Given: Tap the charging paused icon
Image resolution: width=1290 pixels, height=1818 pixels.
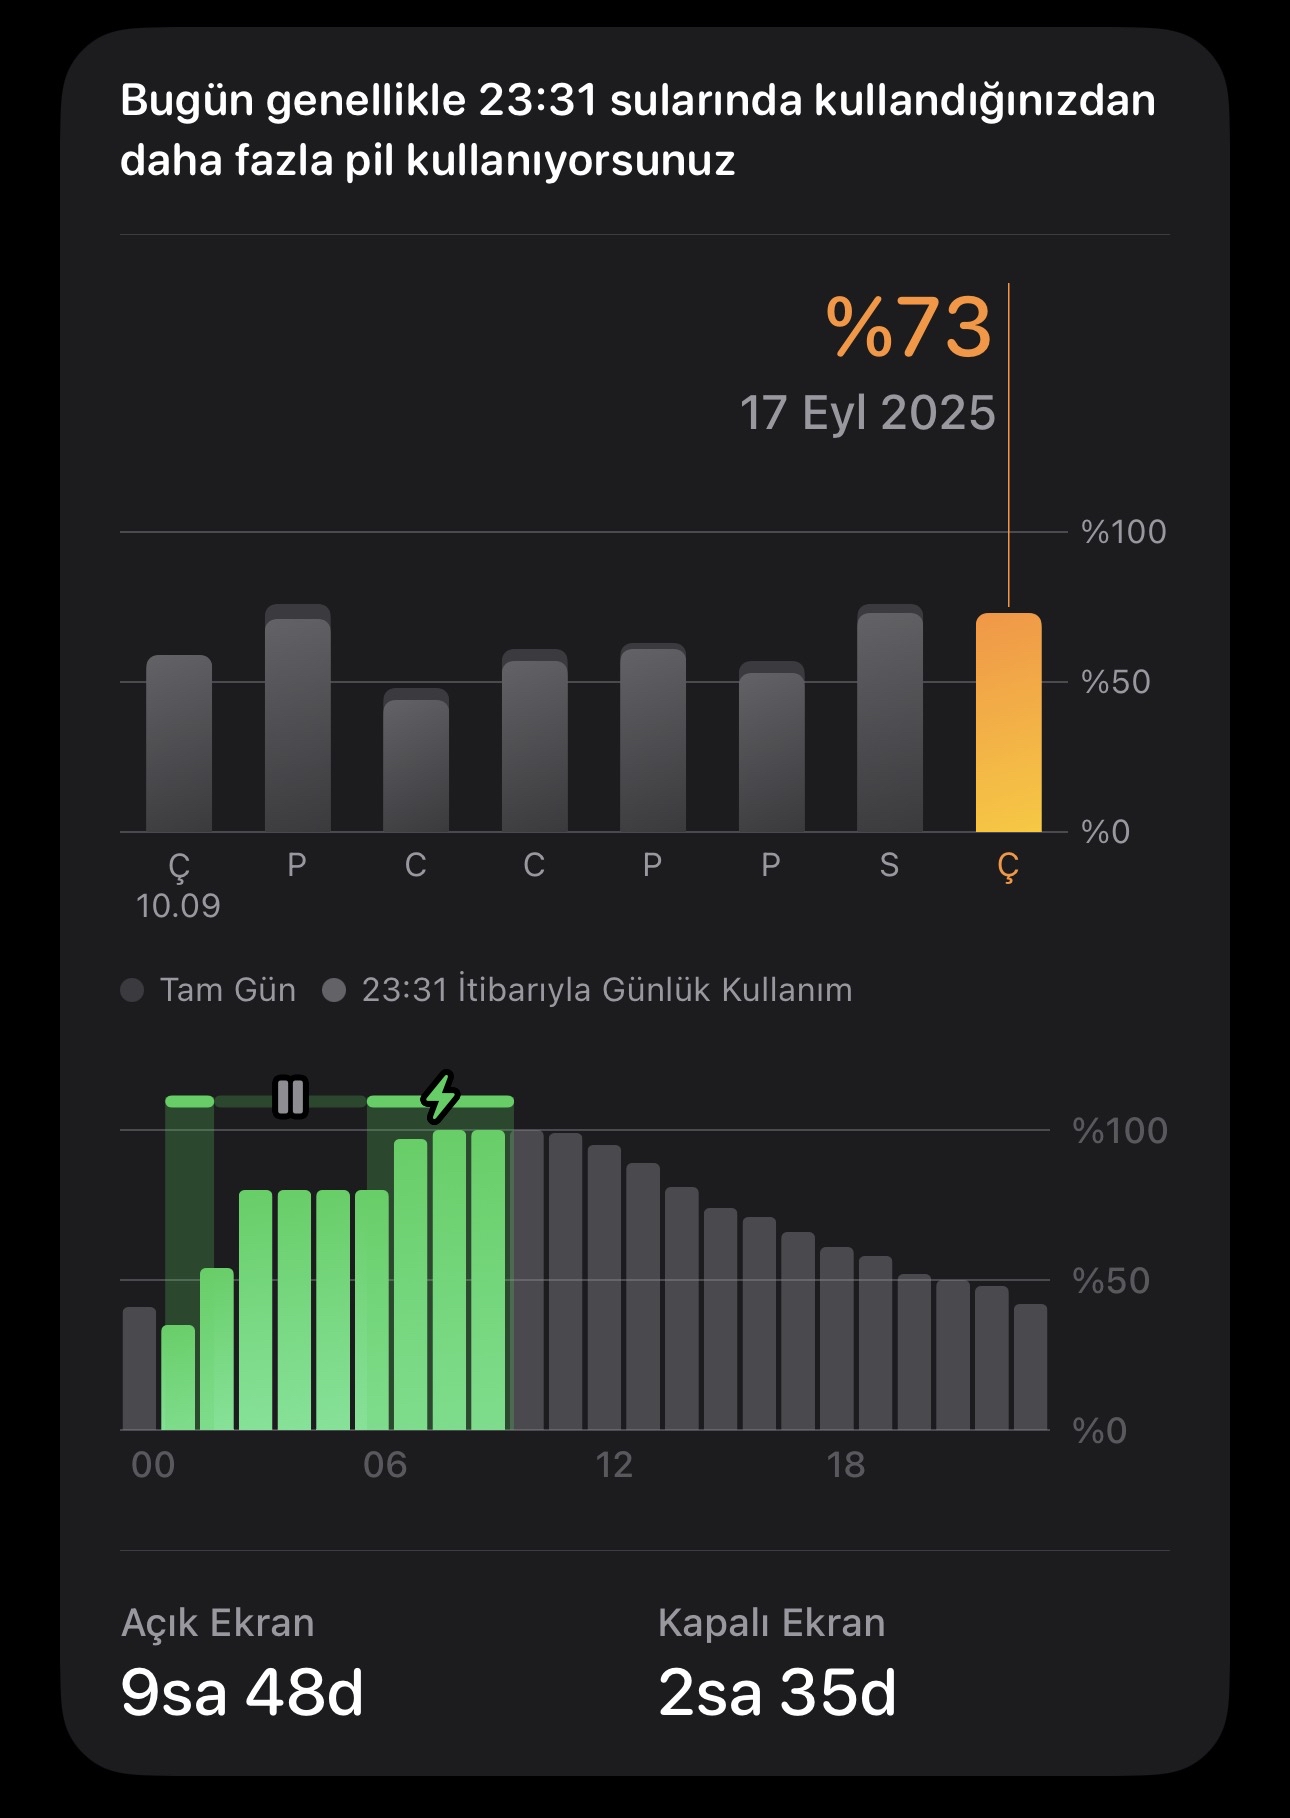Looking at the screenshot, I should (x=290, y=1097).
